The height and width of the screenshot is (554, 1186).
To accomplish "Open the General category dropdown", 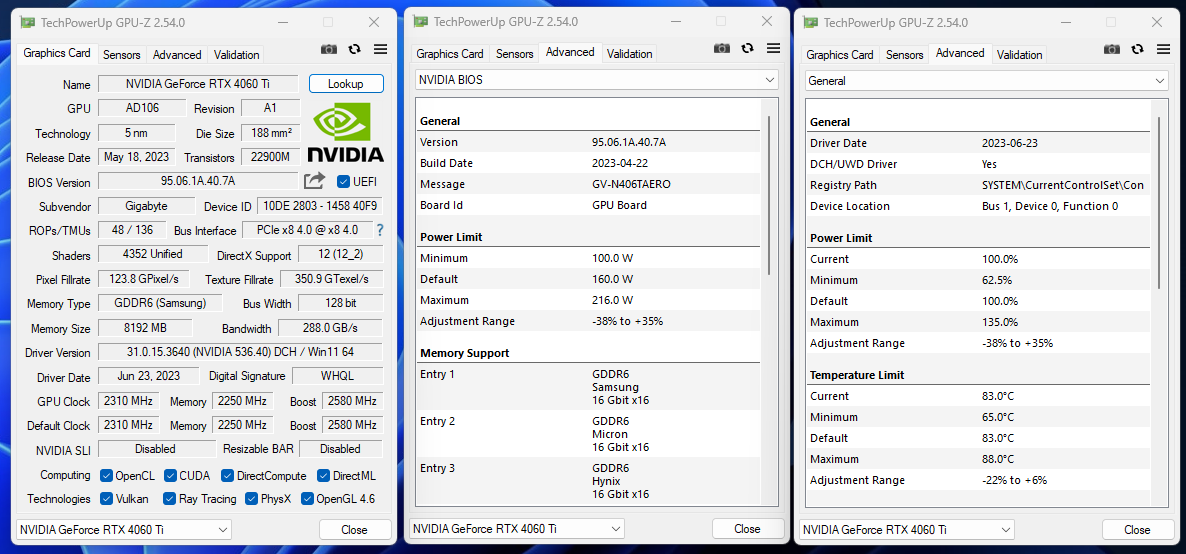I will click(986, 81).
